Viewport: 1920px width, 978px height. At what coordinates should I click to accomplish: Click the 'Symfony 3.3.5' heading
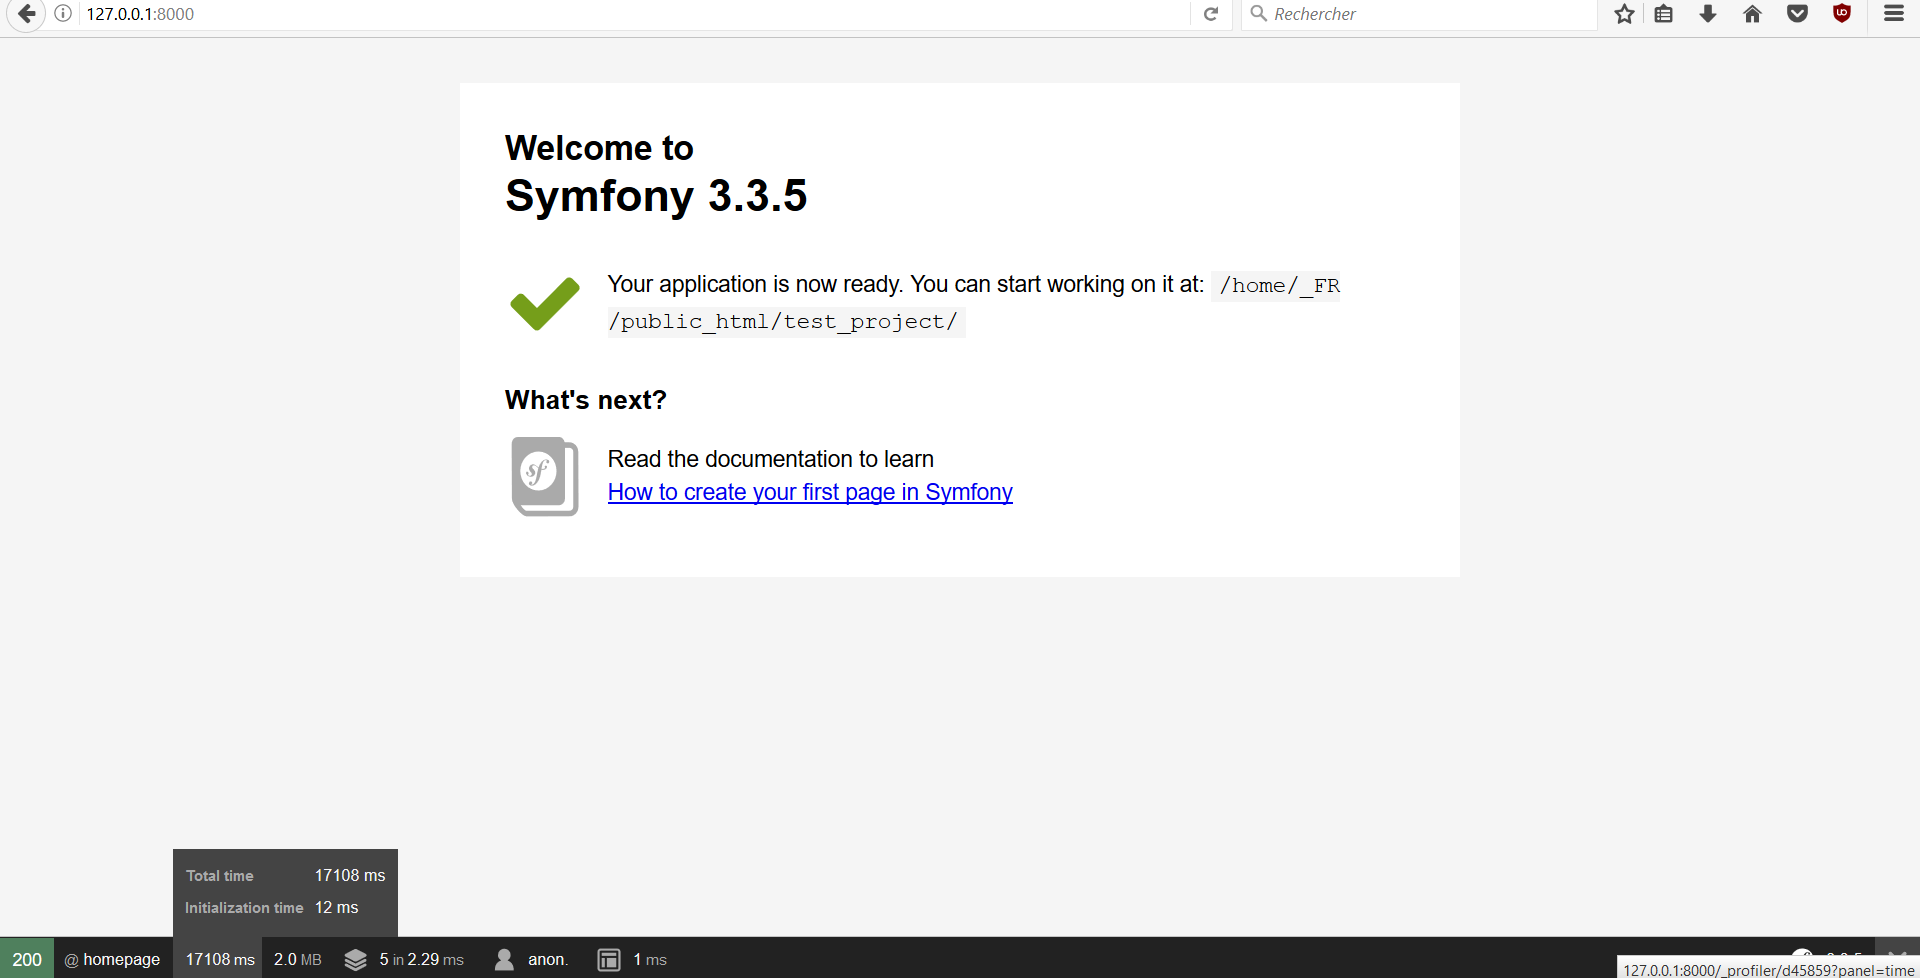click(x=656, y=196)
